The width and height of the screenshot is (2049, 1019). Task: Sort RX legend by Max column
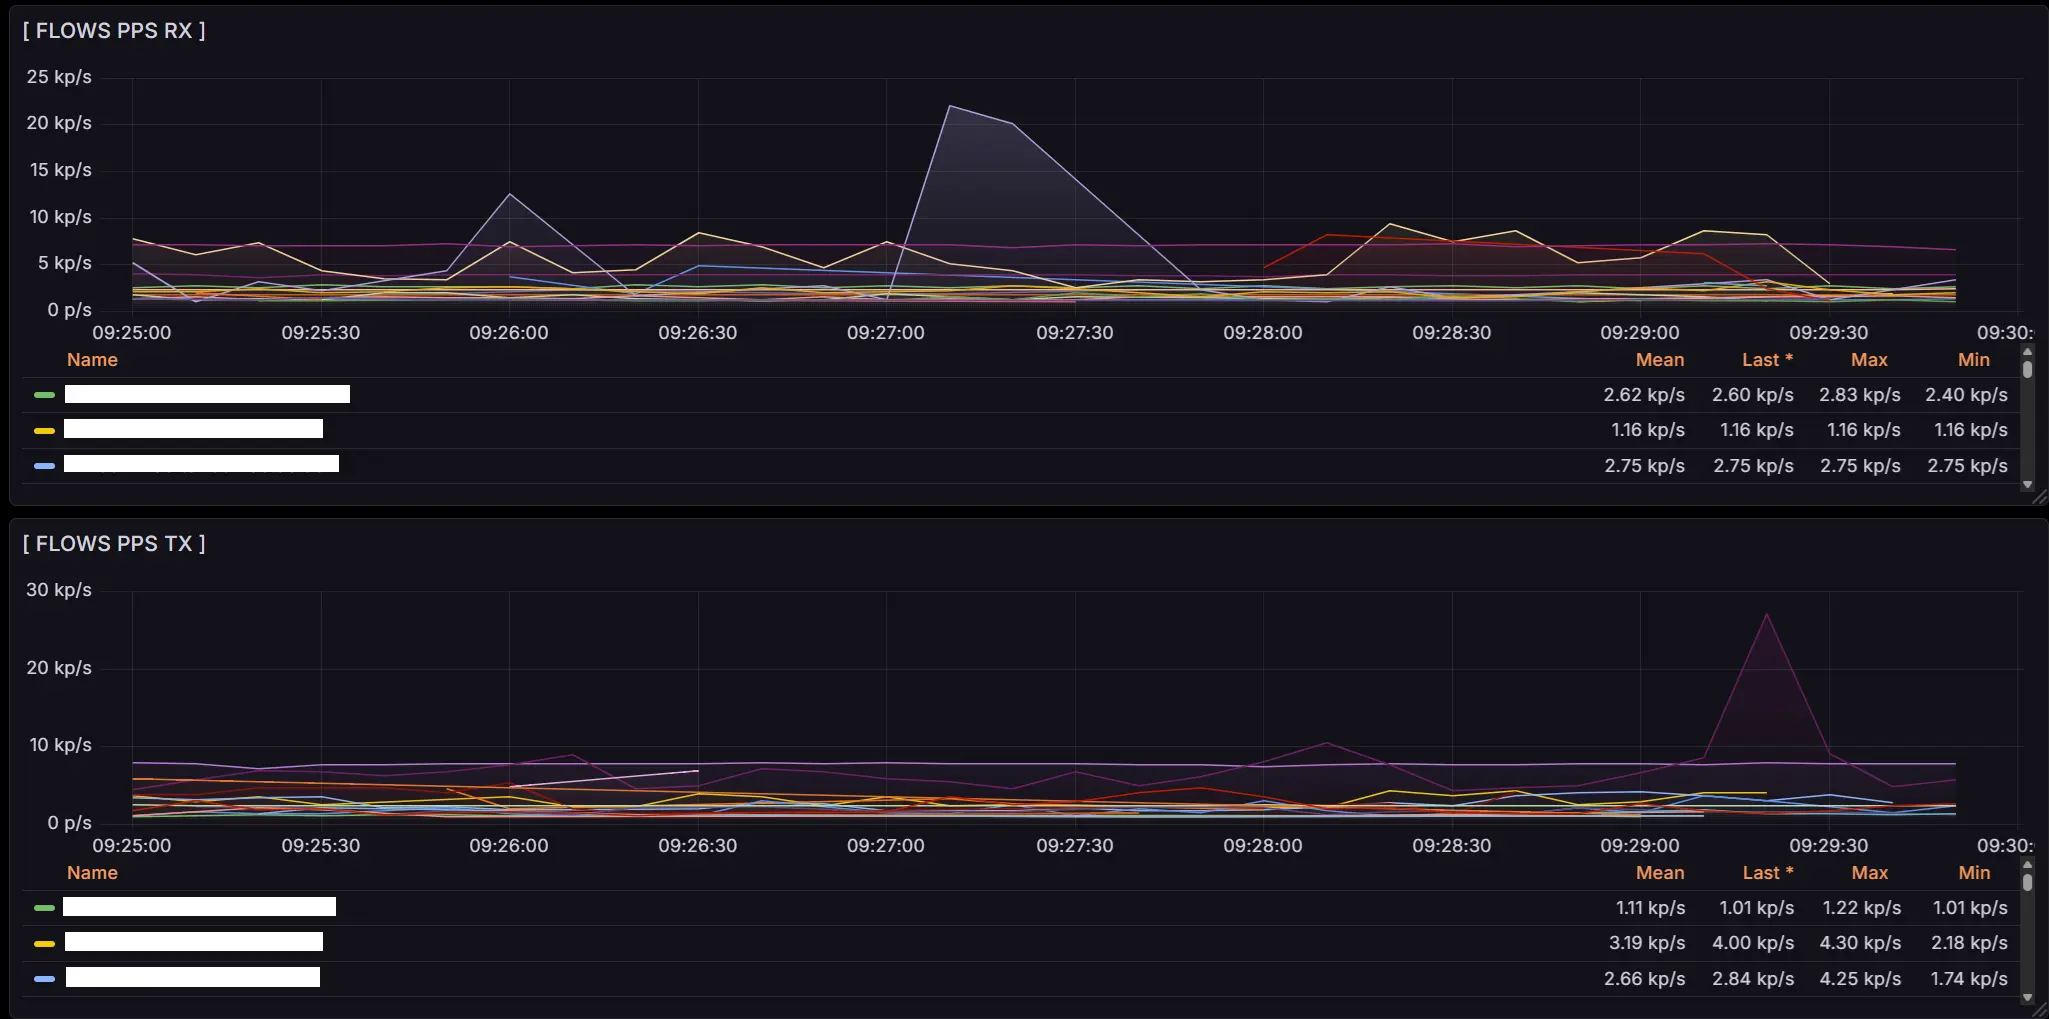pos(1868,360)
